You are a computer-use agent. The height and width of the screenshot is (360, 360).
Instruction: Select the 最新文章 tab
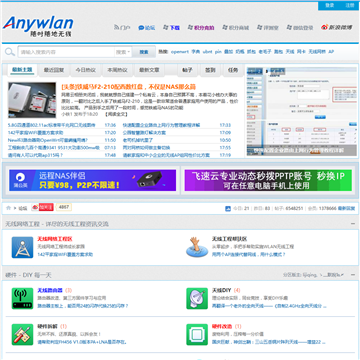click(149, 70)
